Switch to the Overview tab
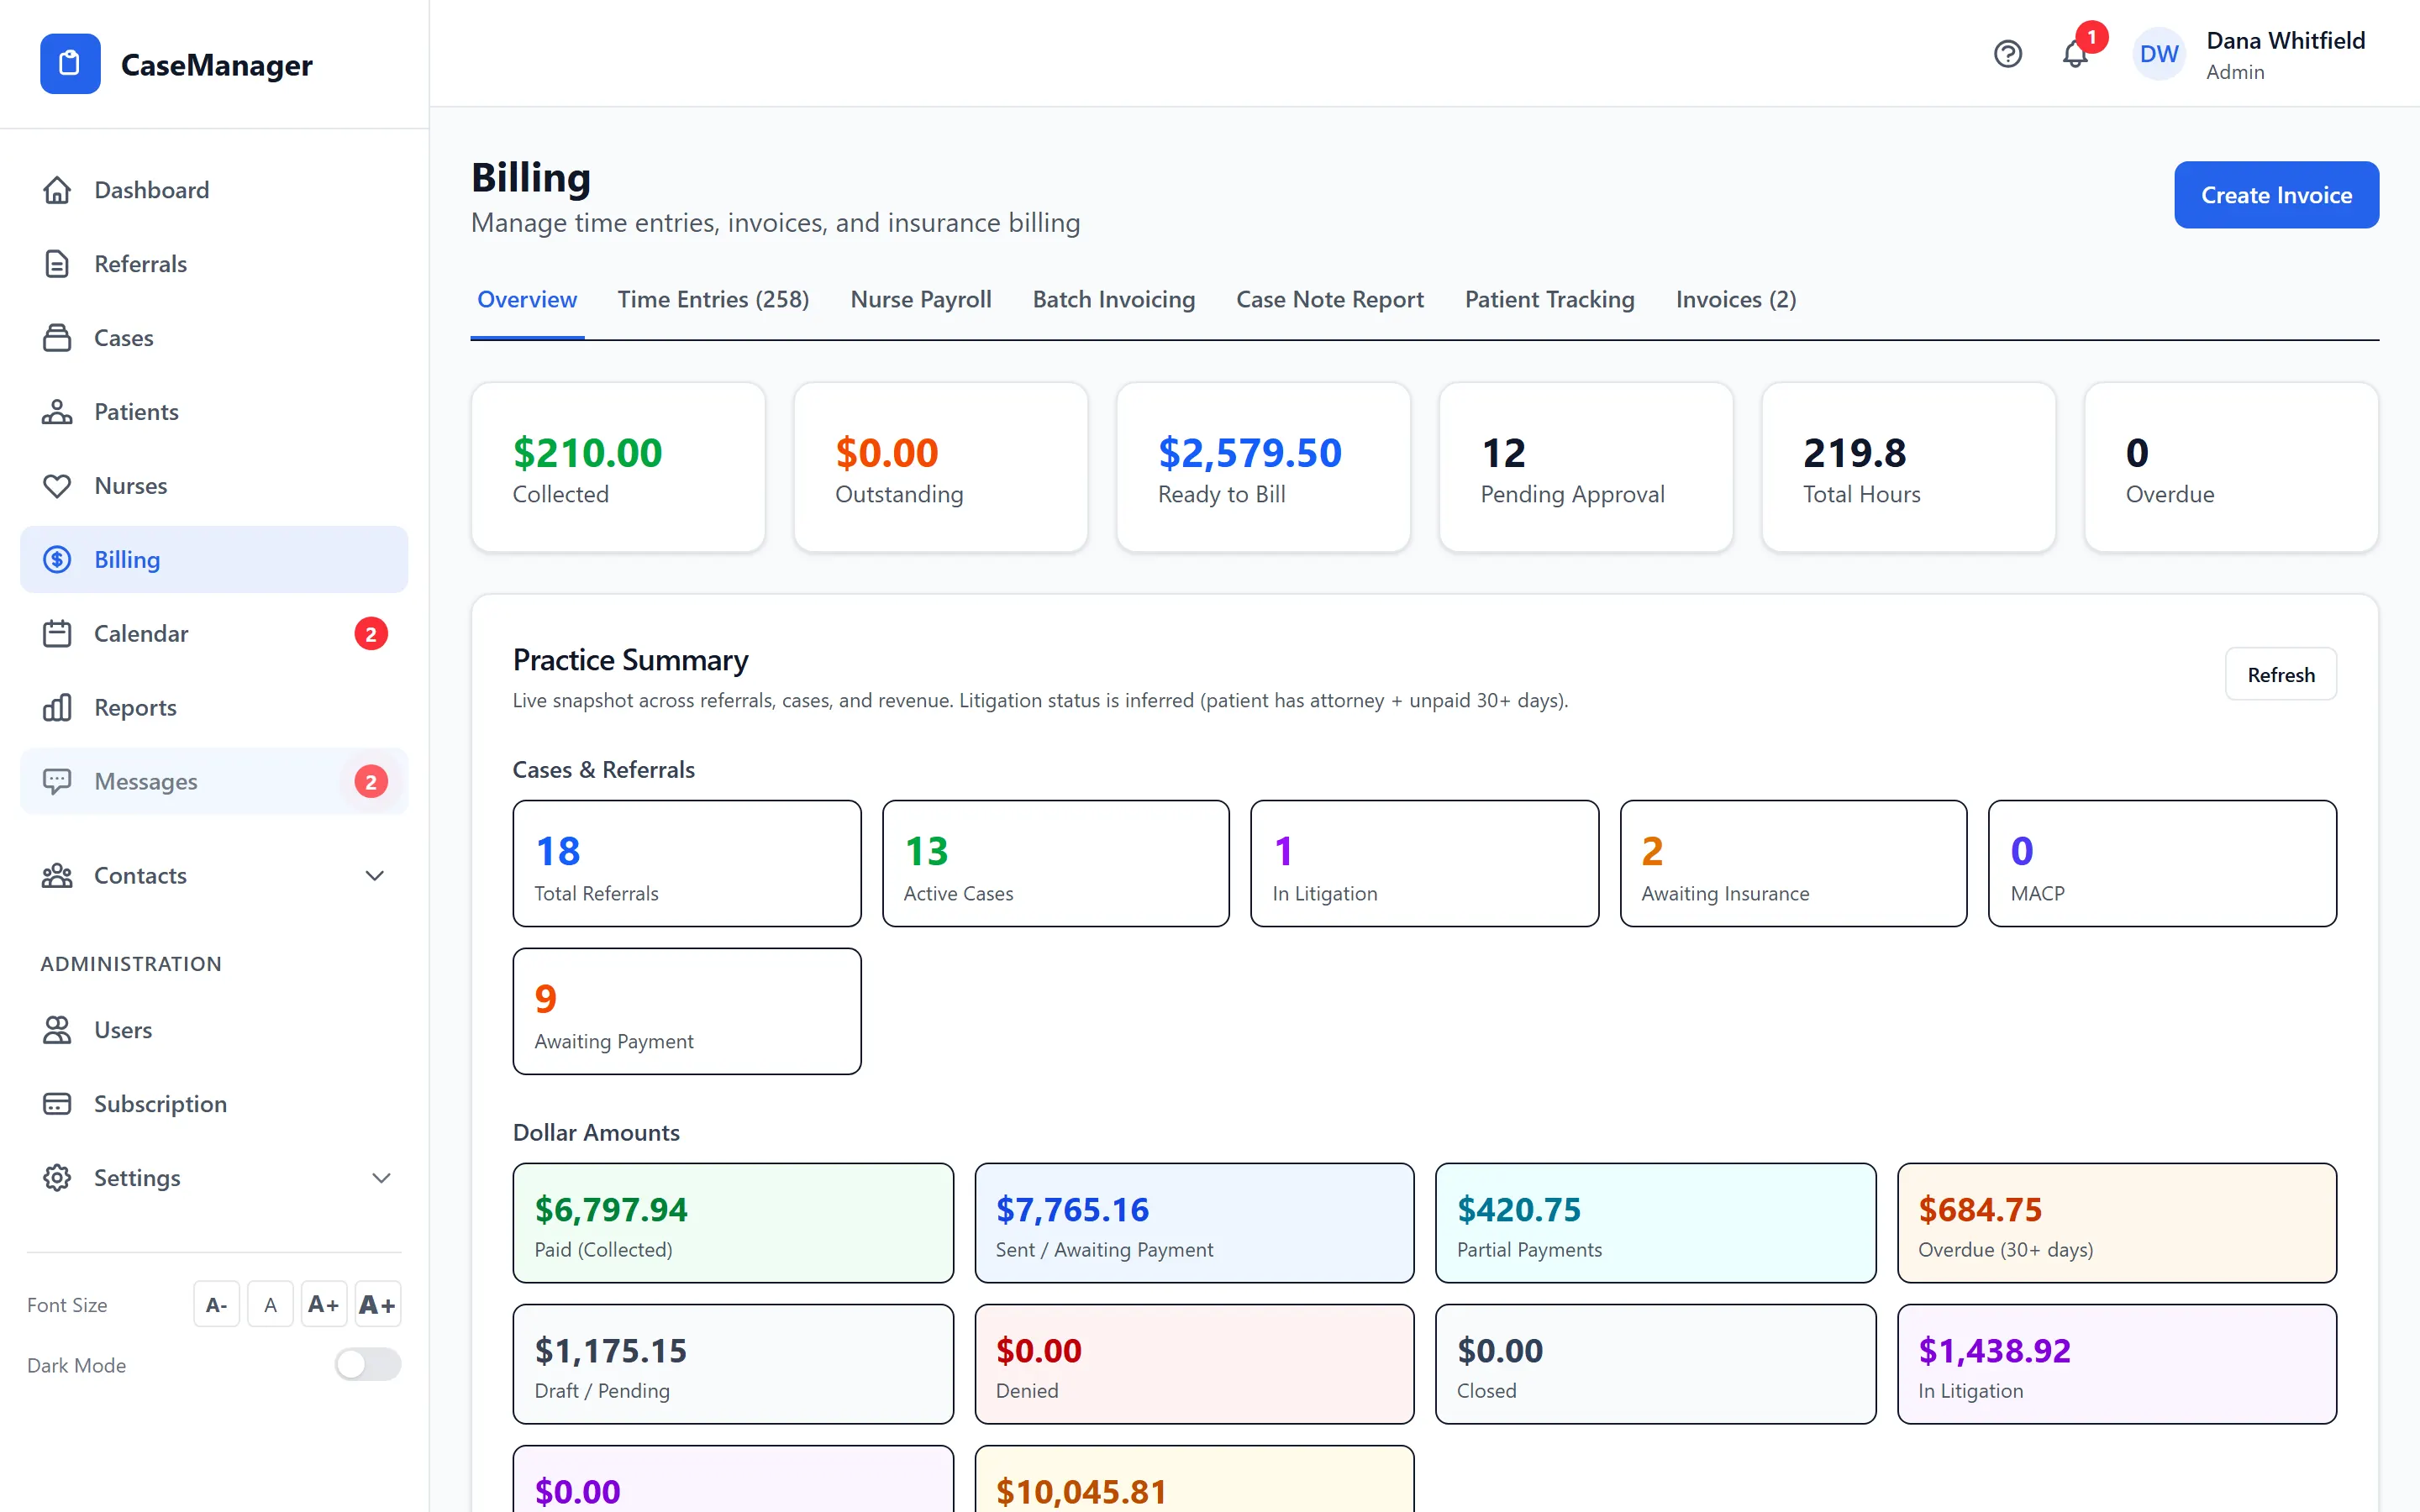This screenshot has width=2420, height=1512. pyautogui.click(x=527, y=300)
